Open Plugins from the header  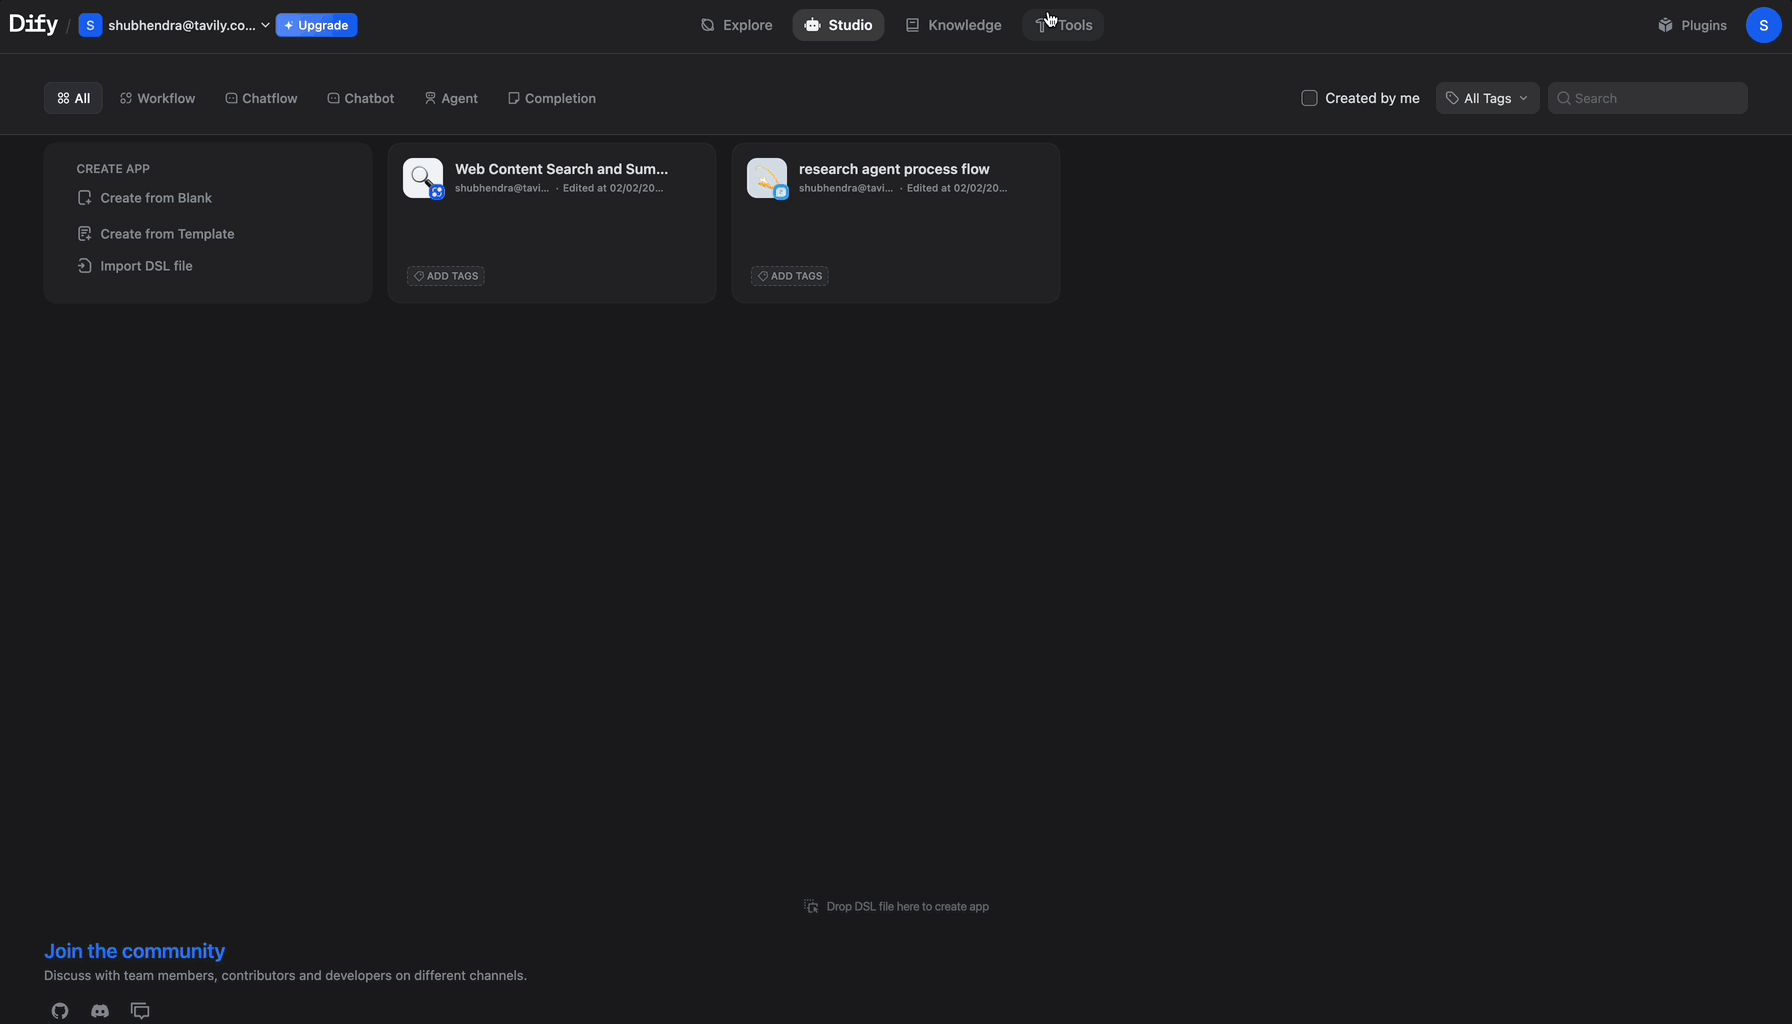(1692, 25)
